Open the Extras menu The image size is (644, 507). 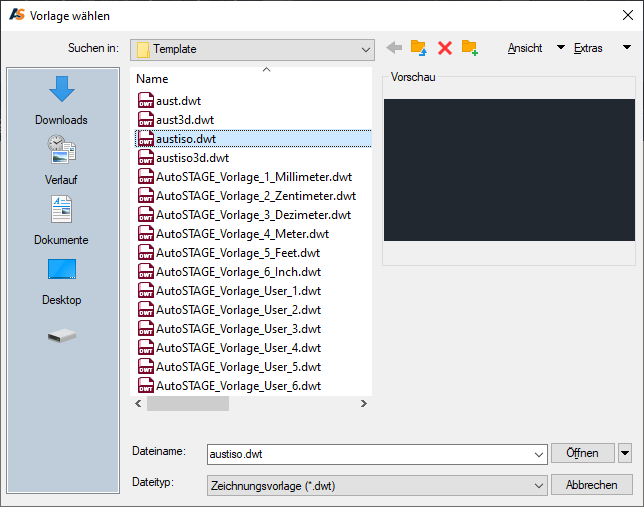pyautogui.click(x=588, y=48)
